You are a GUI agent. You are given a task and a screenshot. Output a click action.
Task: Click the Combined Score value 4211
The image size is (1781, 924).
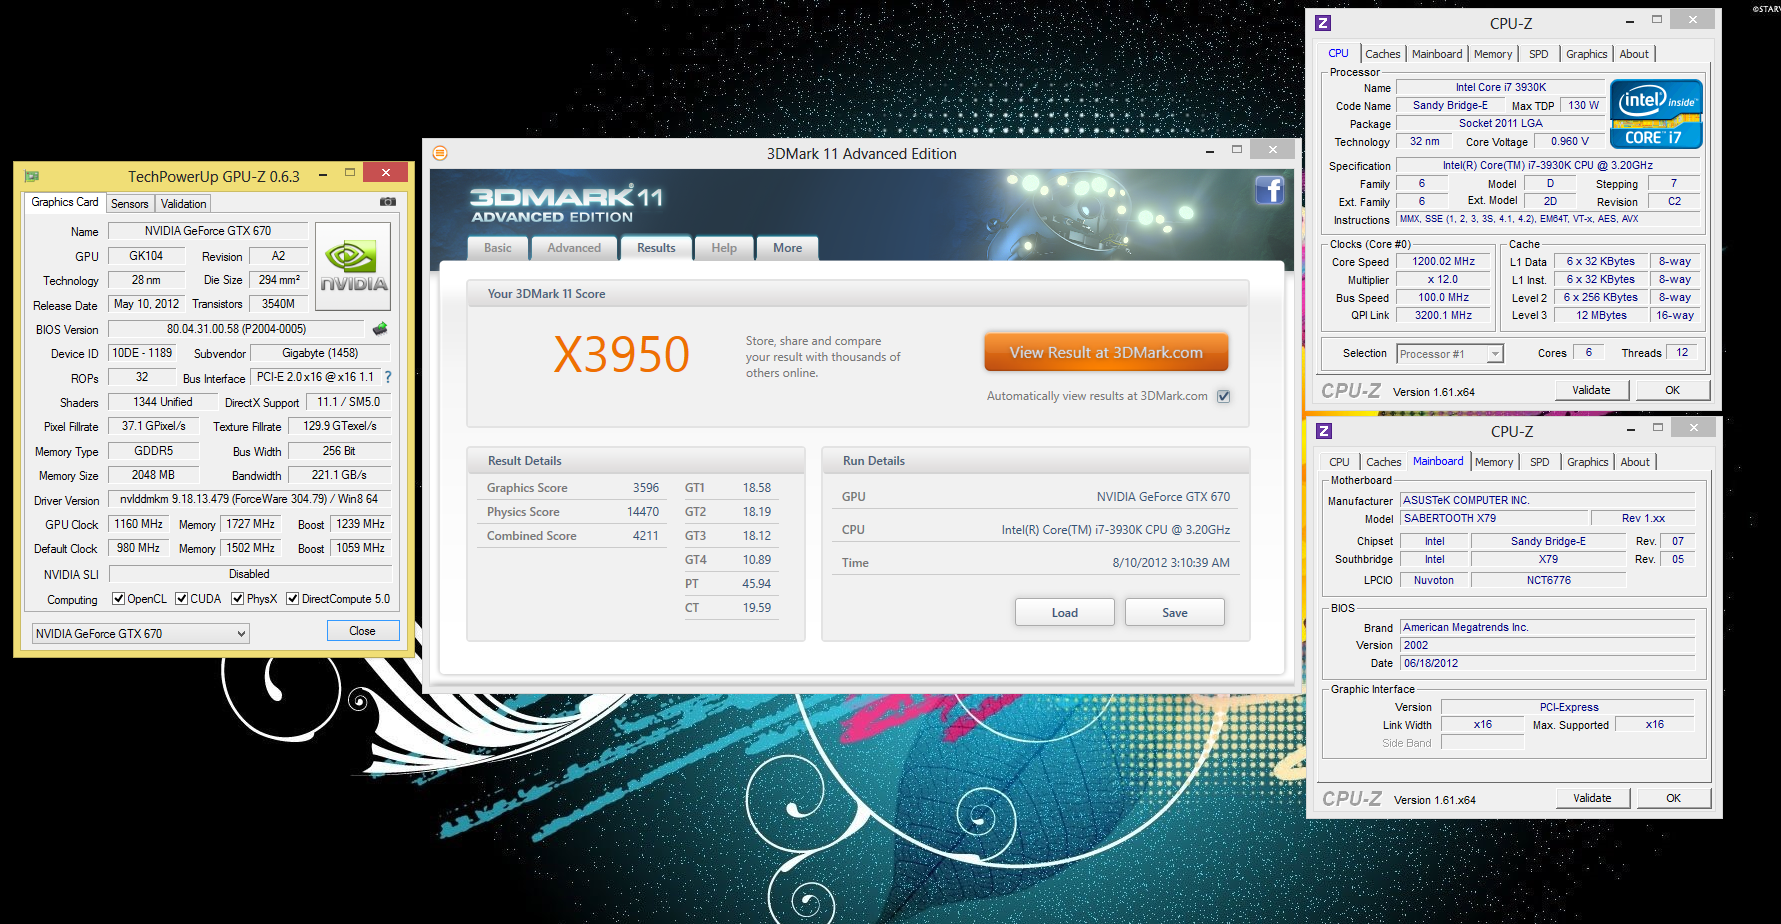click(646, 536)
